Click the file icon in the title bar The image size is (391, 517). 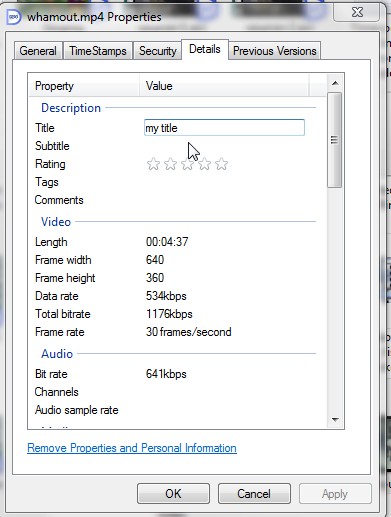[x=14, y=17]
